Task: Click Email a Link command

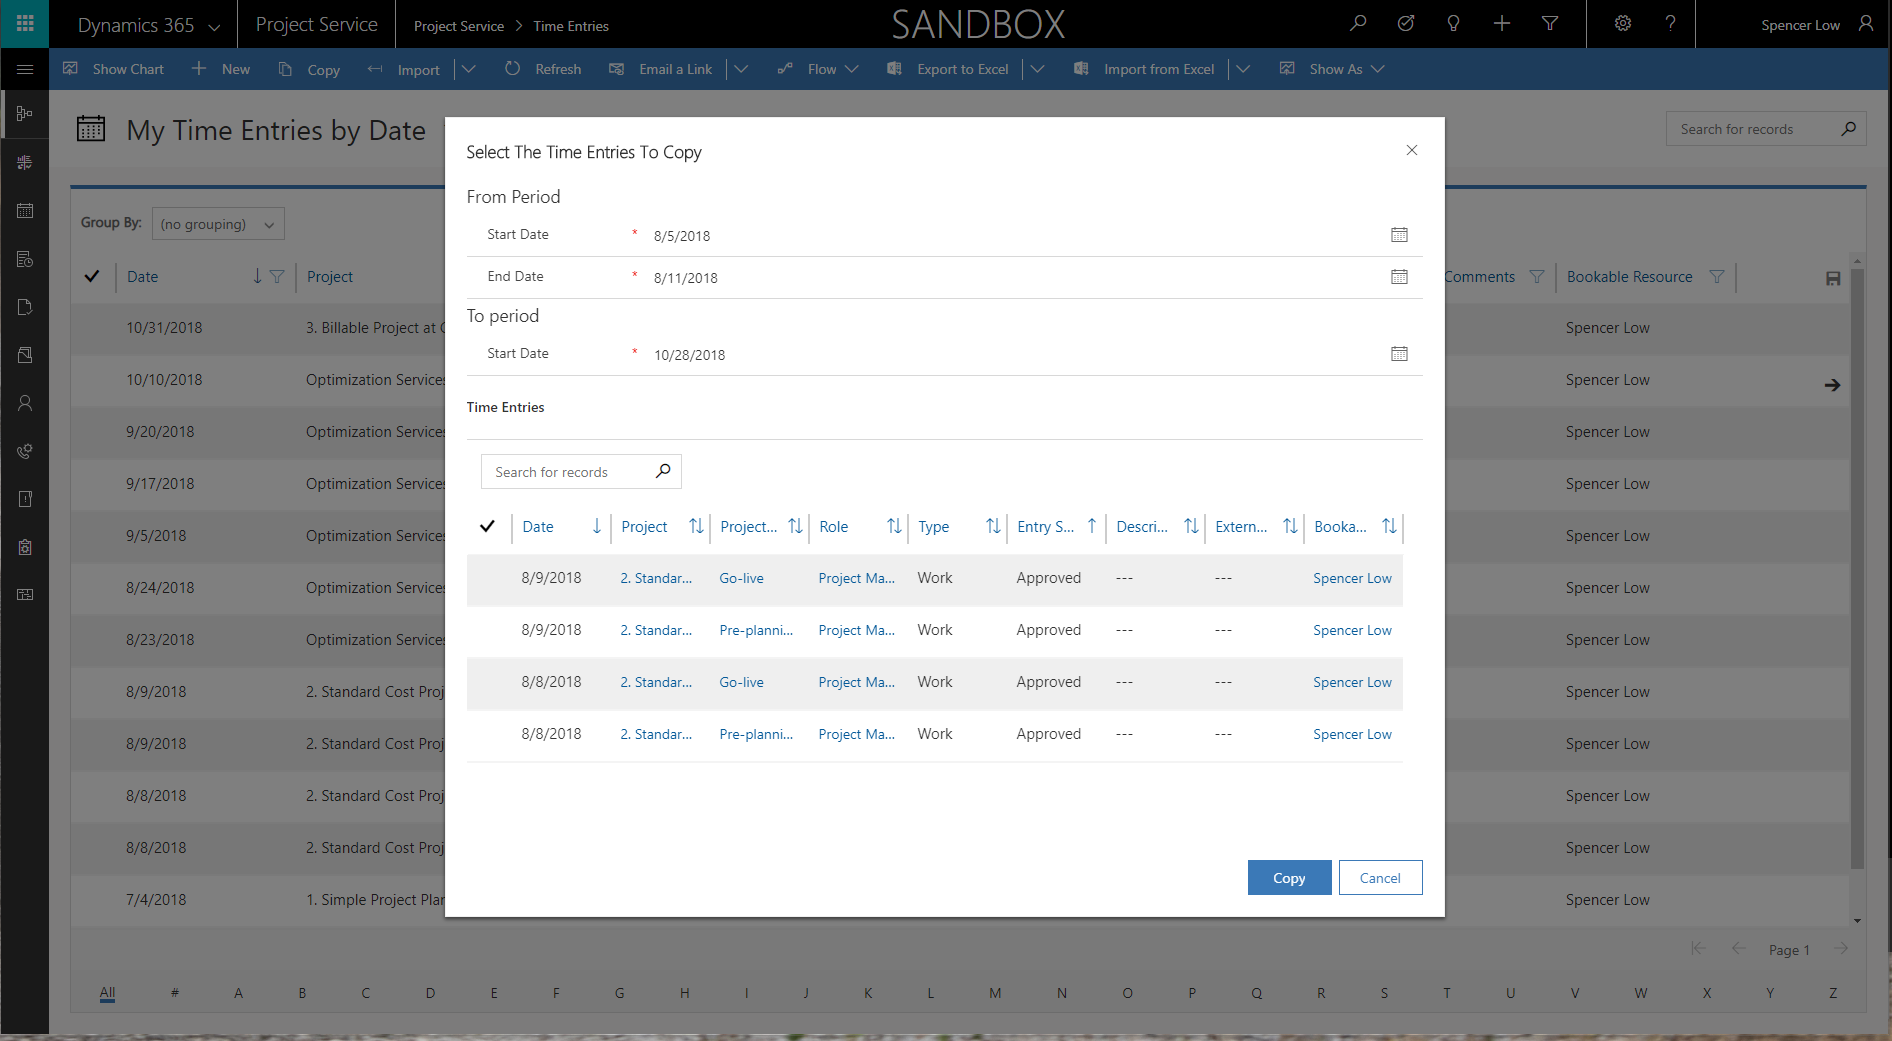Action: point(661,69)
